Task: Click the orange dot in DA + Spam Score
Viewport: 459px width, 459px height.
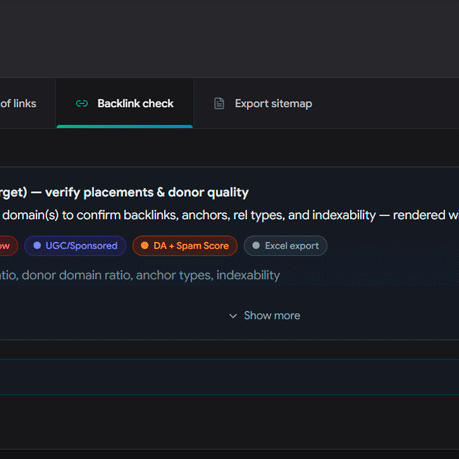Action: click(145, 245)
